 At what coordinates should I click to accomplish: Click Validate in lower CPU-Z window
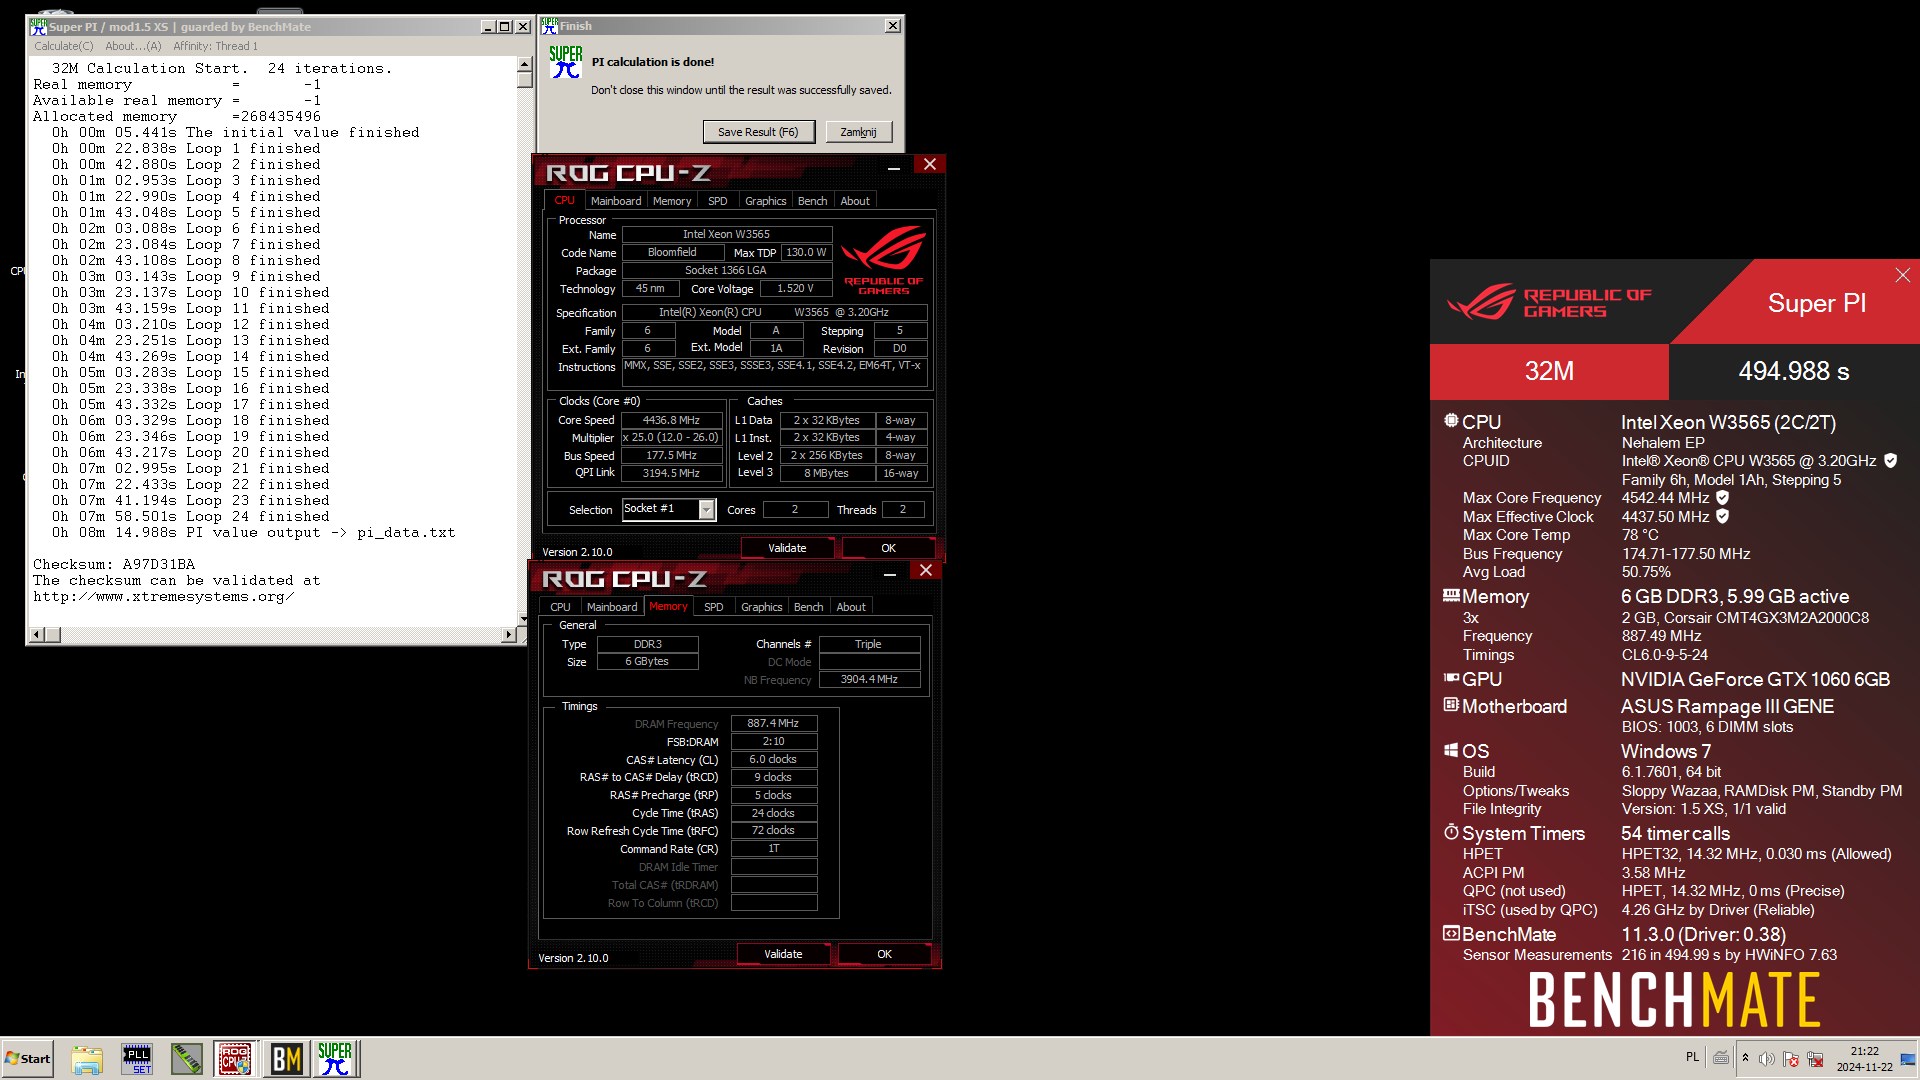pyautogui.click(x=783, y=954)
